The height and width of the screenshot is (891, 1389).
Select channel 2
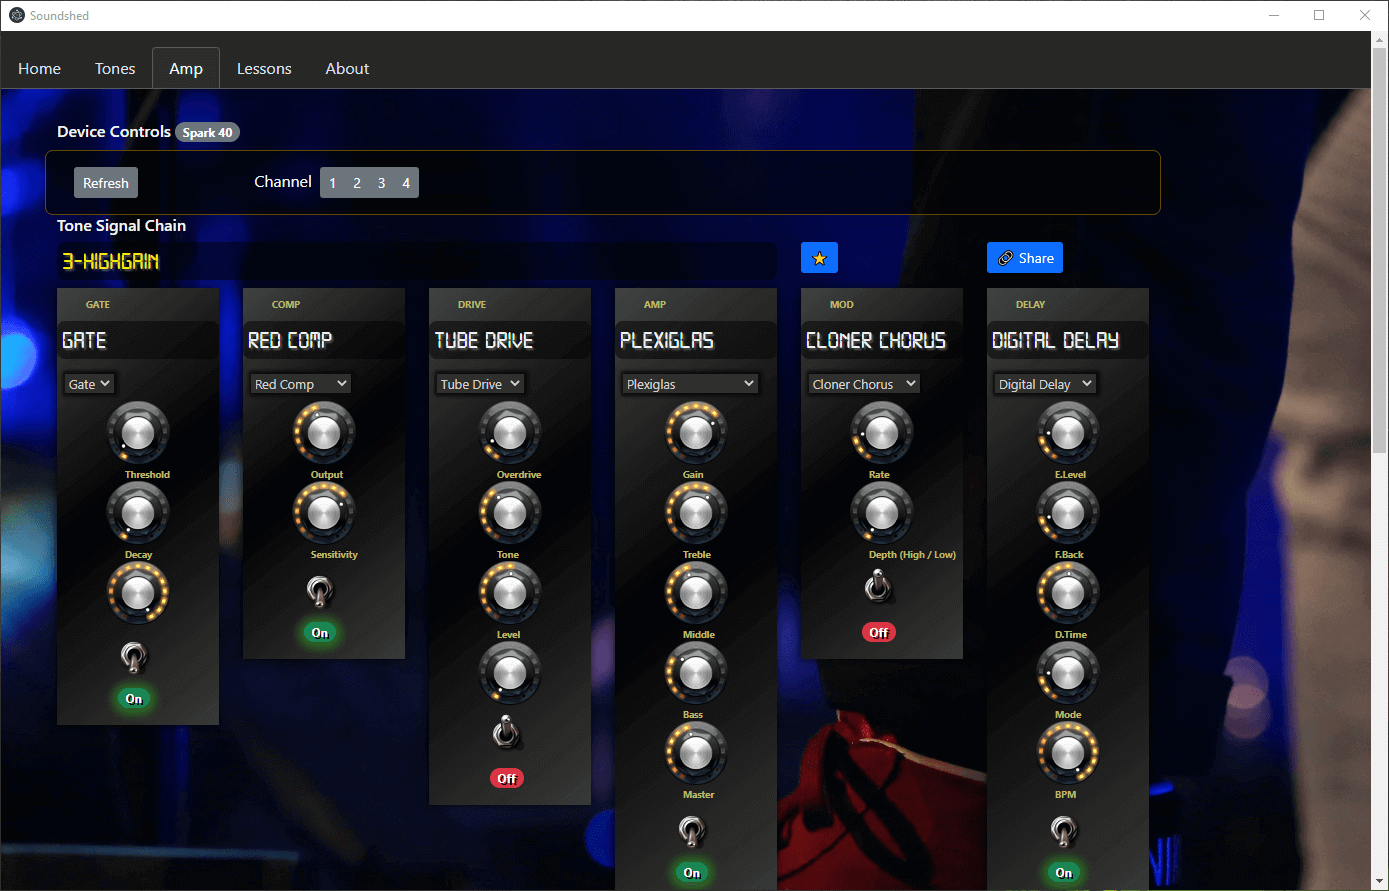coord(357,183)
